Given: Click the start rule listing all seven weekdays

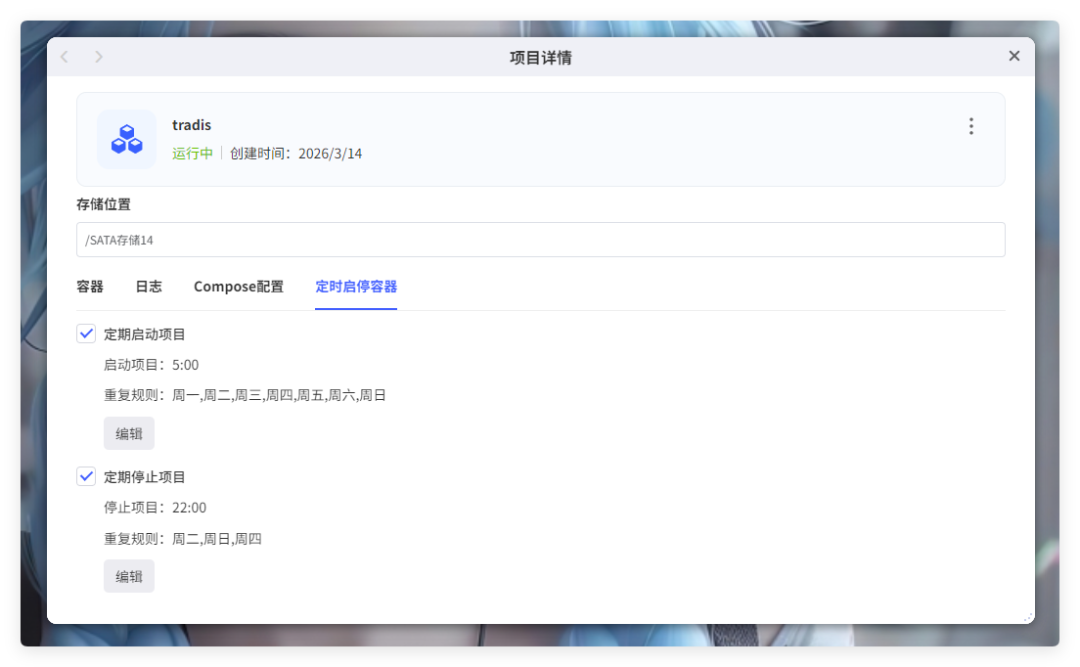Looking at the screenshot, I should pos(245,395).
